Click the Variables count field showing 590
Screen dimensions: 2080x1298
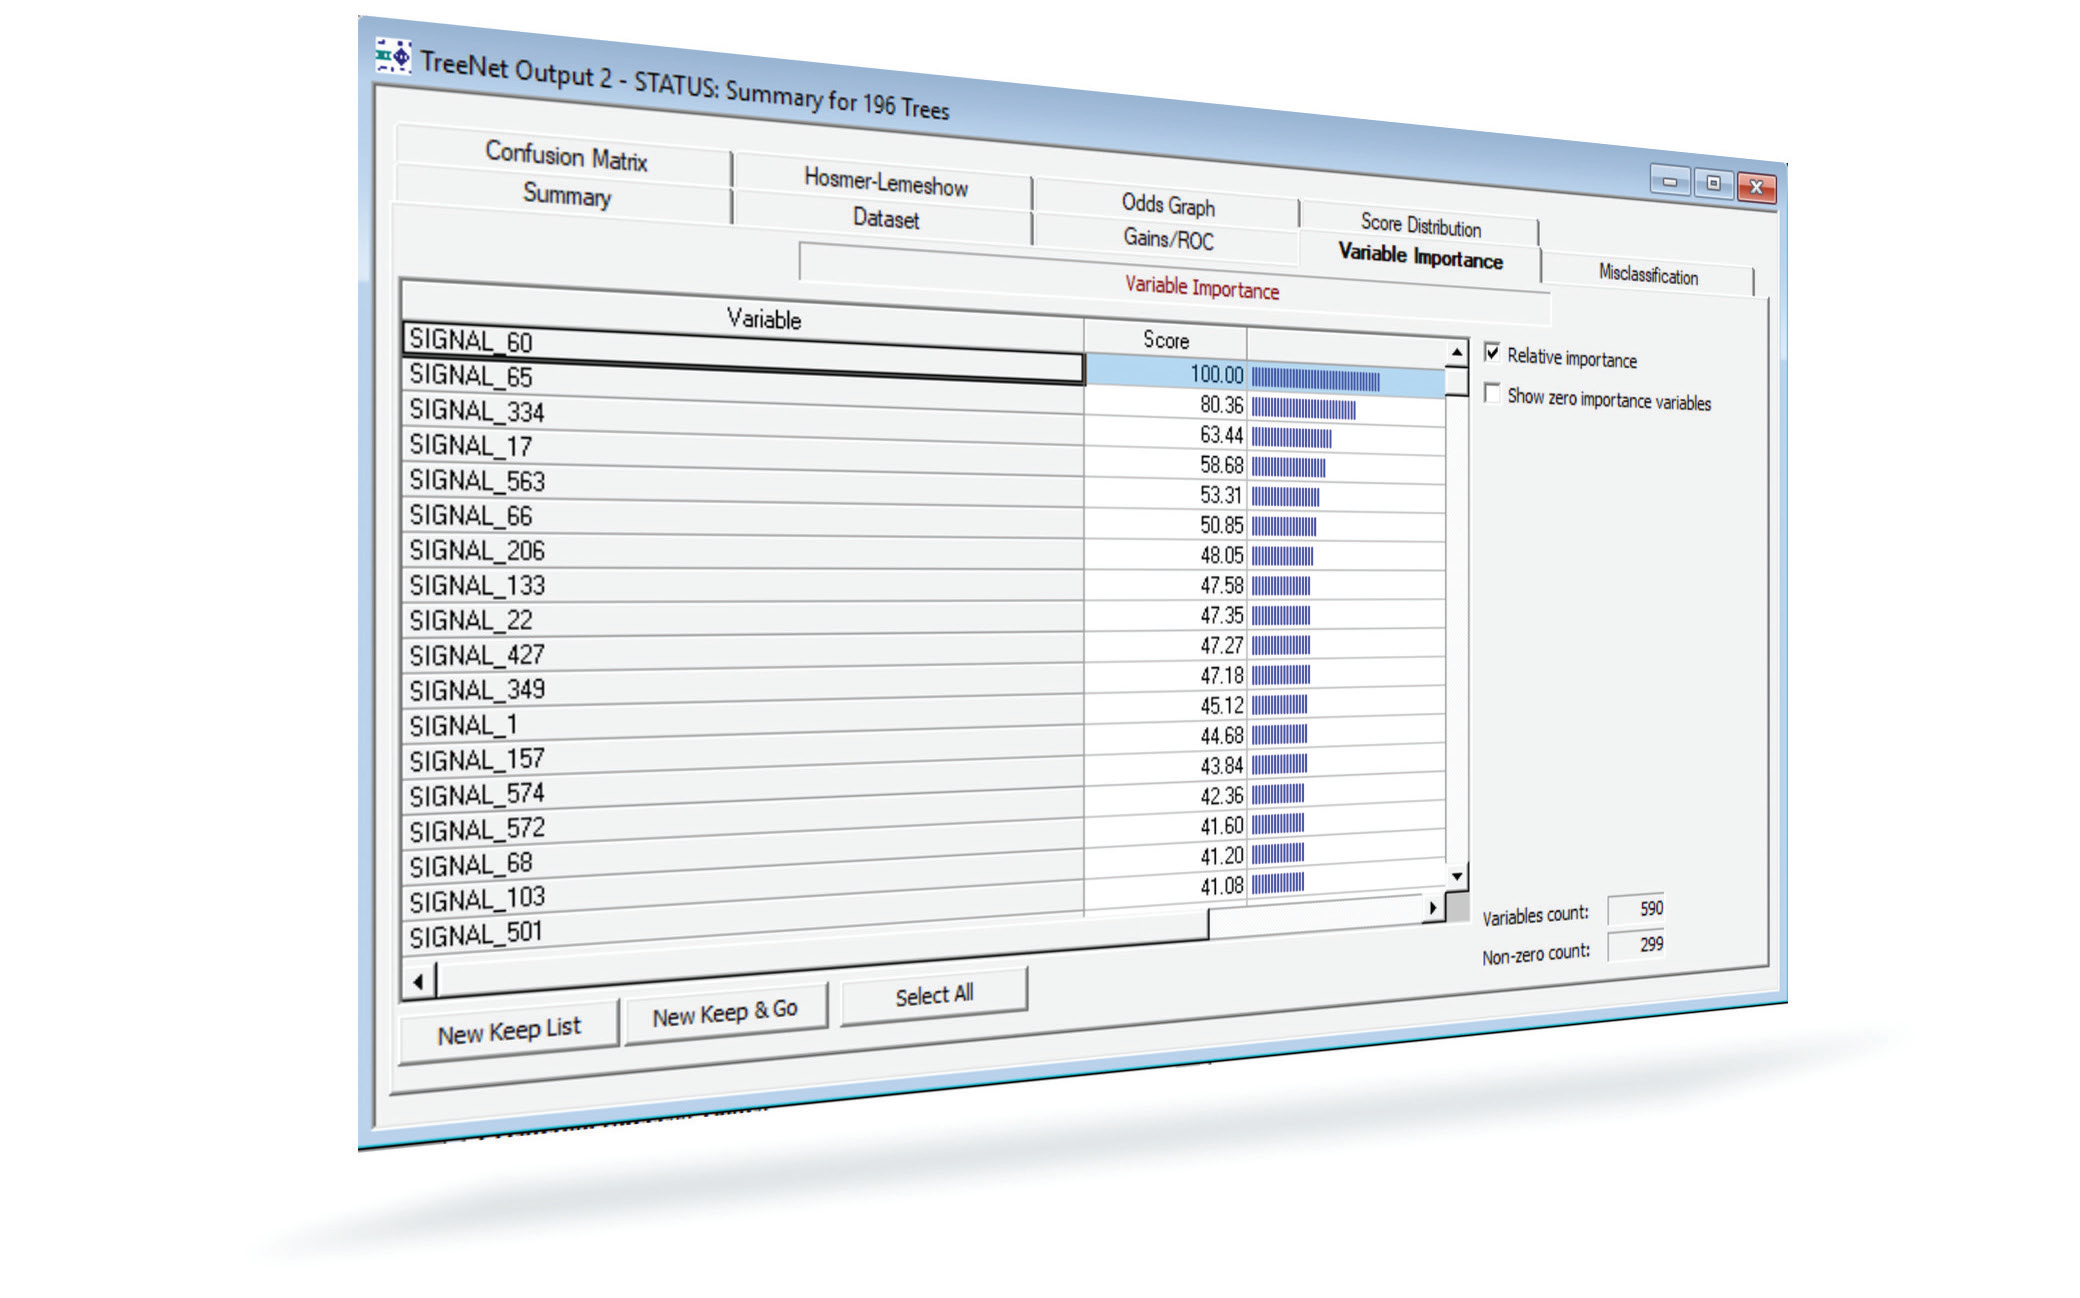click(x=1637, y=908)
